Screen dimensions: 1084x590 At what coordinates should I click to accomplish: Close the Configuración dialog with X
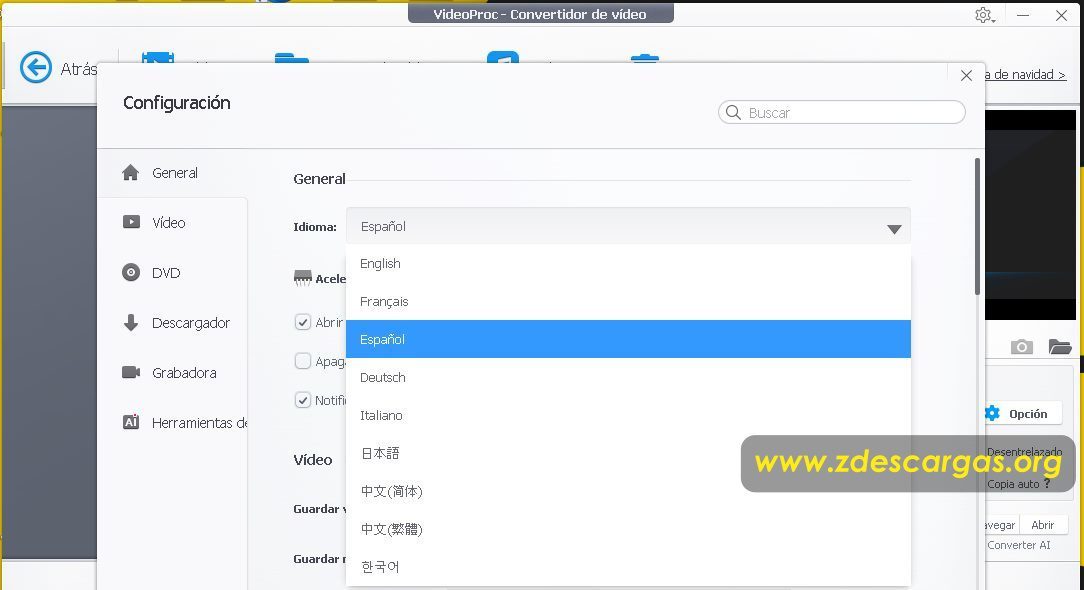point(966,75)
